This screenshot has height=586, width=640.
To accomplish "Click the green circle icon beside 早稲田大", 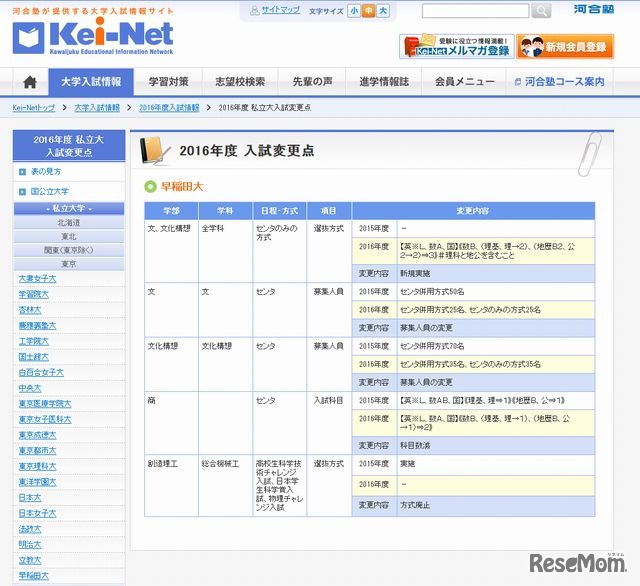I will 151,187.
